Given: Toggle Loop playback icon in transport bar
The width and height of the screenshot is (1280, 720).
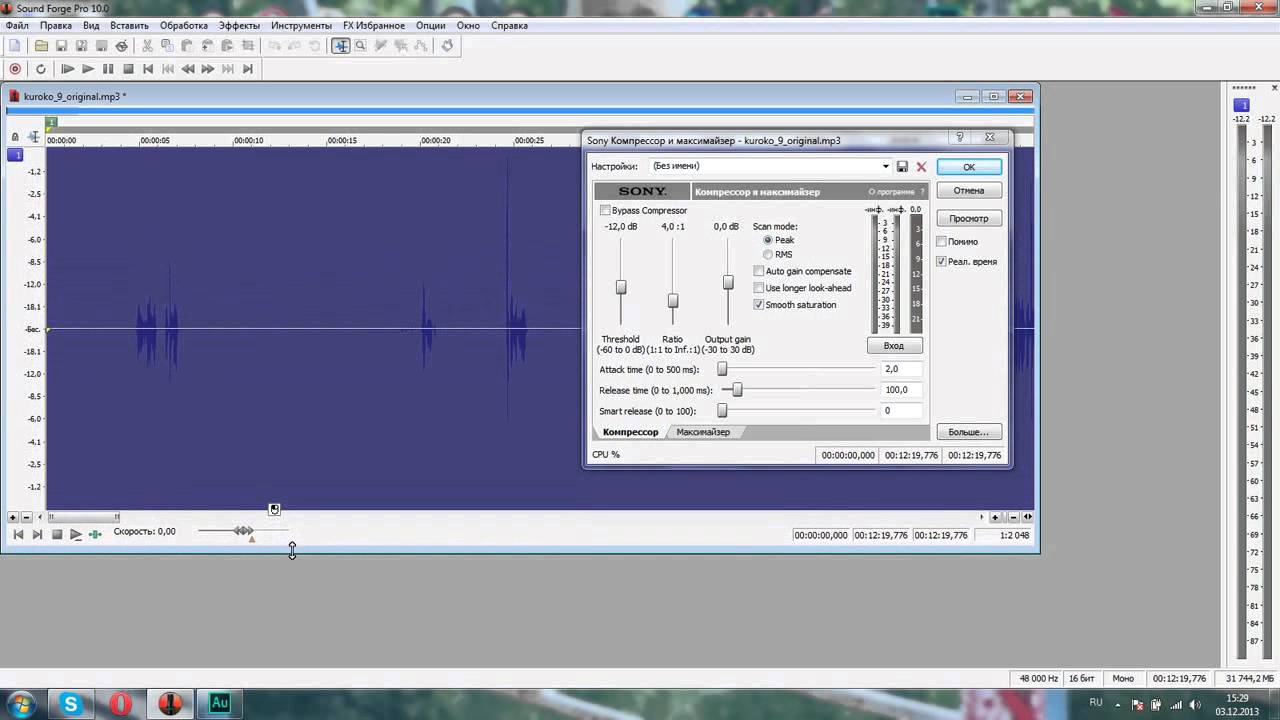Looking at the screenshot, I should click(x=41, y=69).
